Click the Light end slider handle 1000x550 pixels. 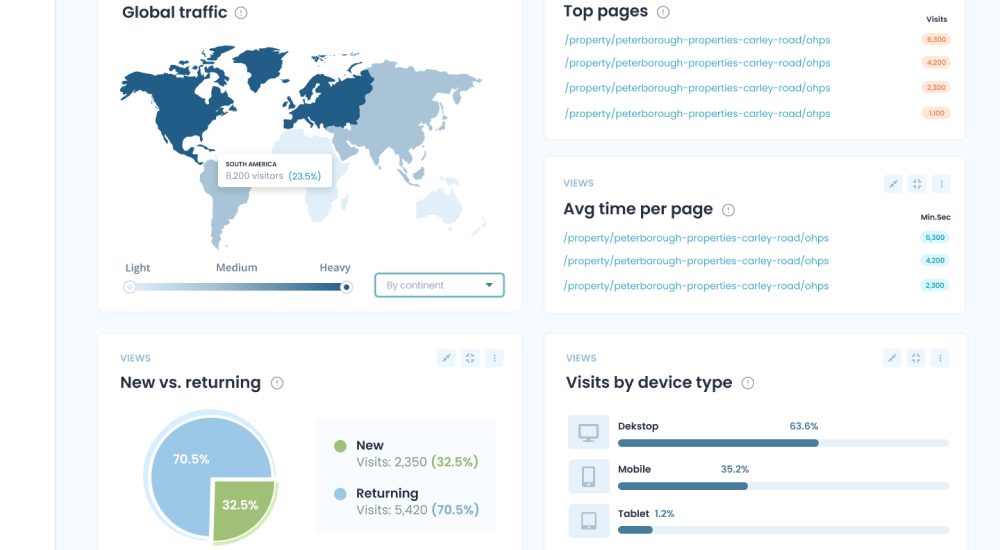tap(129, 287)
